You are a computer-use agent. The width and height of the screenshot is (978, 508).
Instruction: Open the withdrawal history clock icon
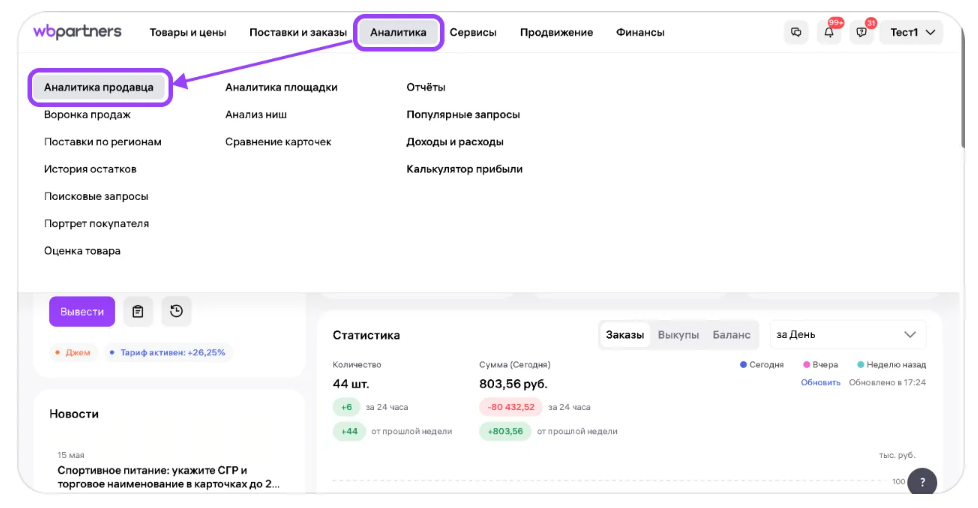[x=177, y=311]
